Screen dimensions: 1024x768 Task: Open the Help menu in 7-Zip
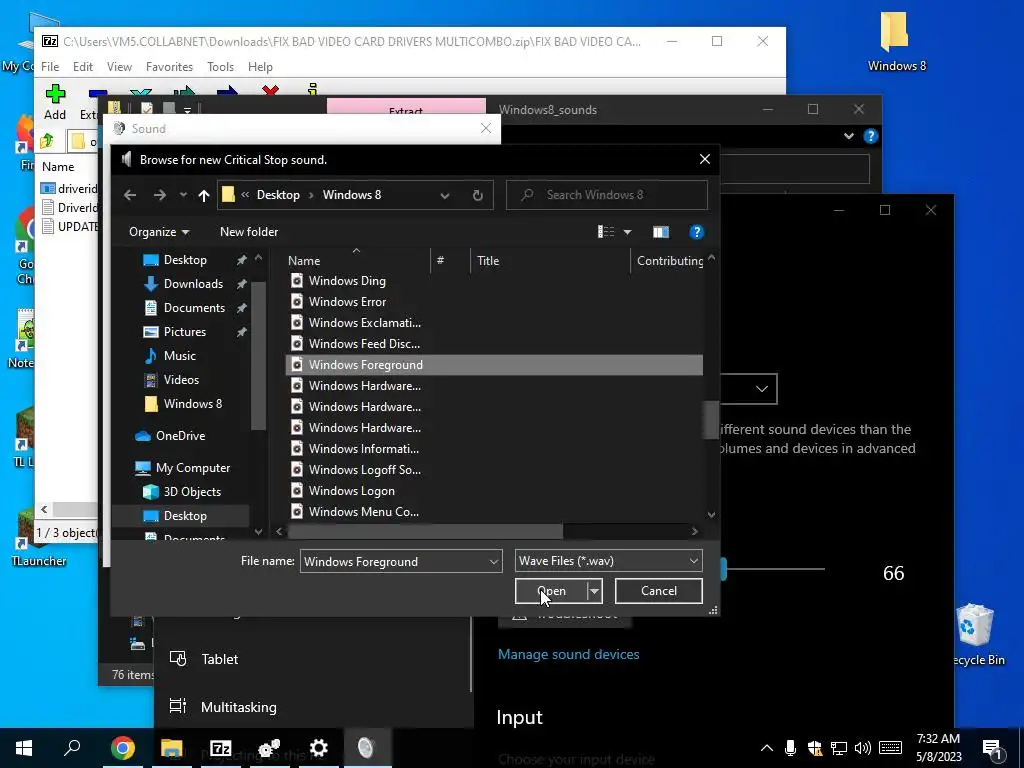(x=260, y=67)
